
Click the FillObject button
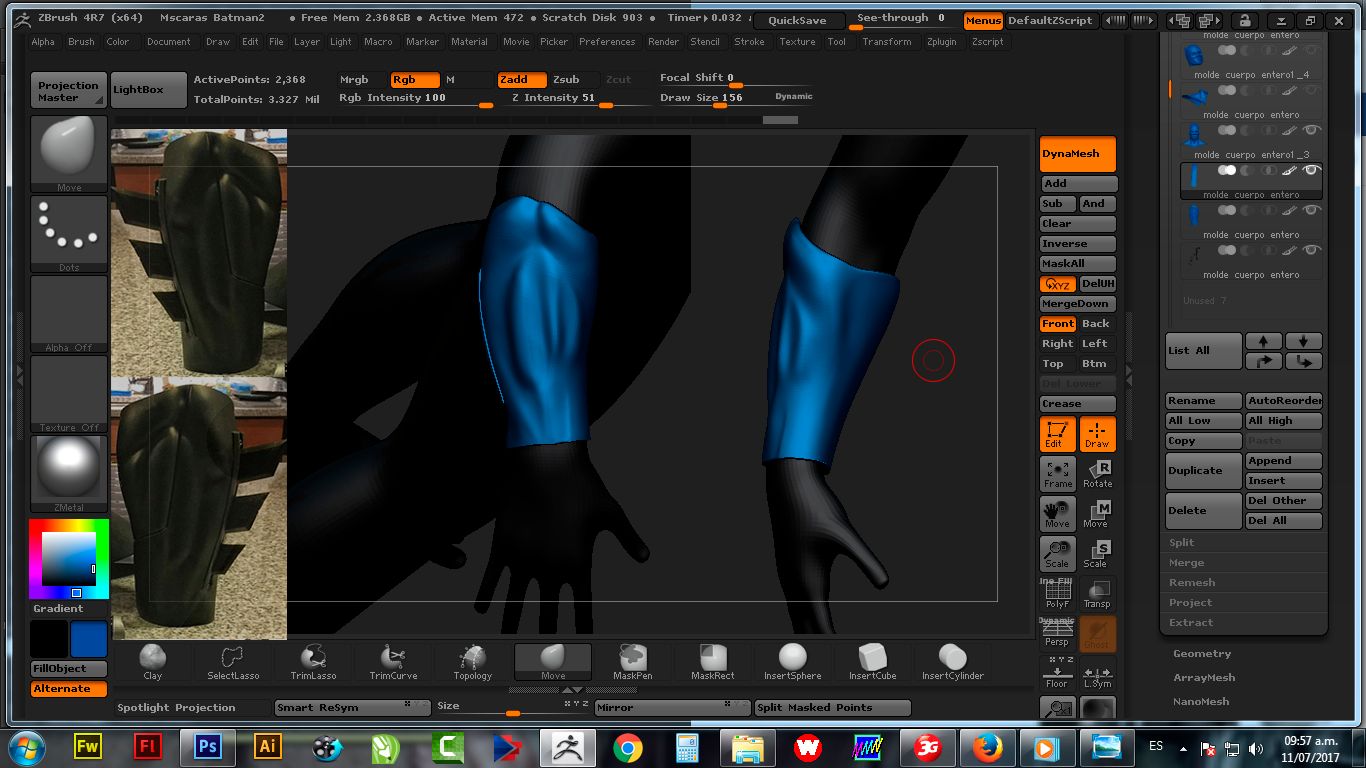(69, 669)
